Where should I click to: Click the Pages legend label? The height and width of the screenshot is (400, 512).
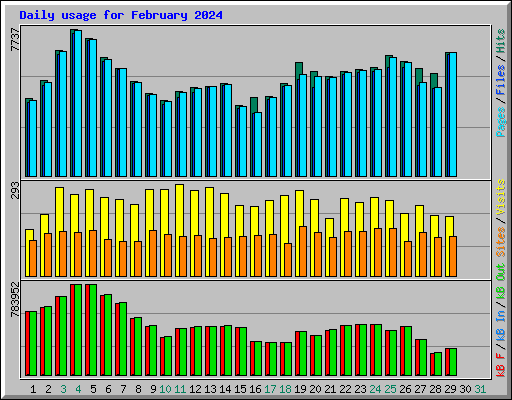pos(500,122)
